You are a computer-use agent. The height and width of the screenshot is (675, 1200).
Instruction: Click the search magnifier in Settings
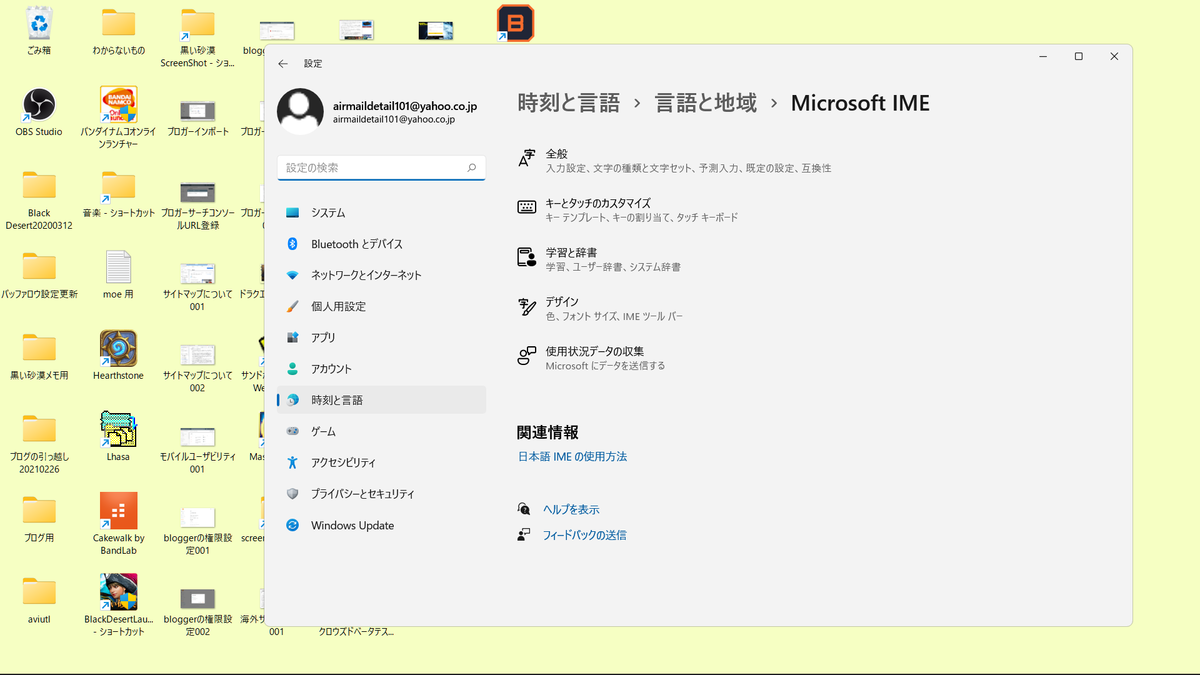472,168
